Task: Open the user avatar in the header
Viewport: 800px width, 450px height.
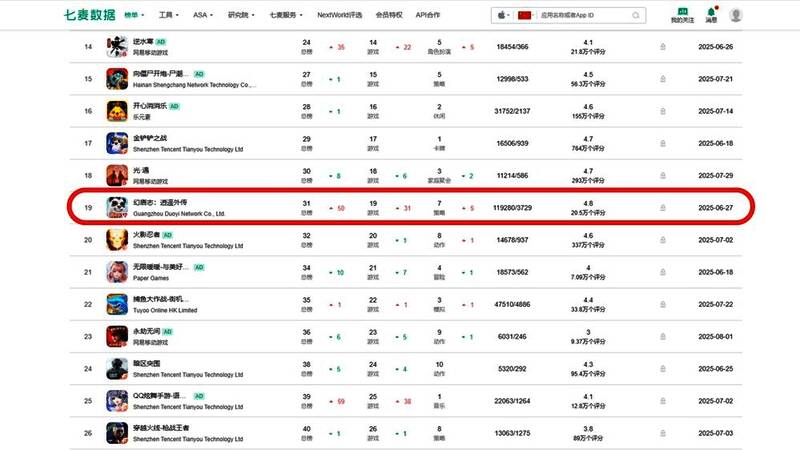Action: point(735,15)
